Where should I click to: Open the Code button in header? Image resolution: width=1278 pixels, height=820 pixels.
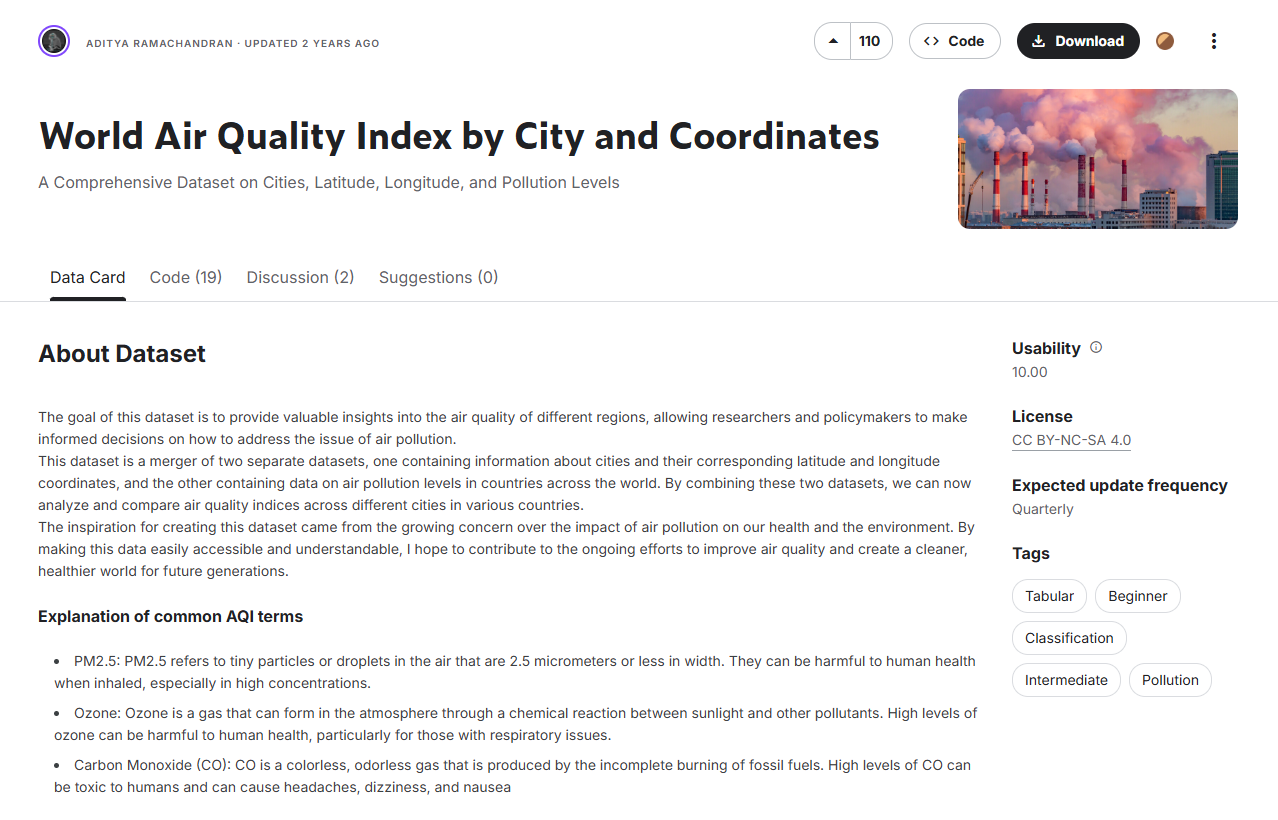[954, 41]
